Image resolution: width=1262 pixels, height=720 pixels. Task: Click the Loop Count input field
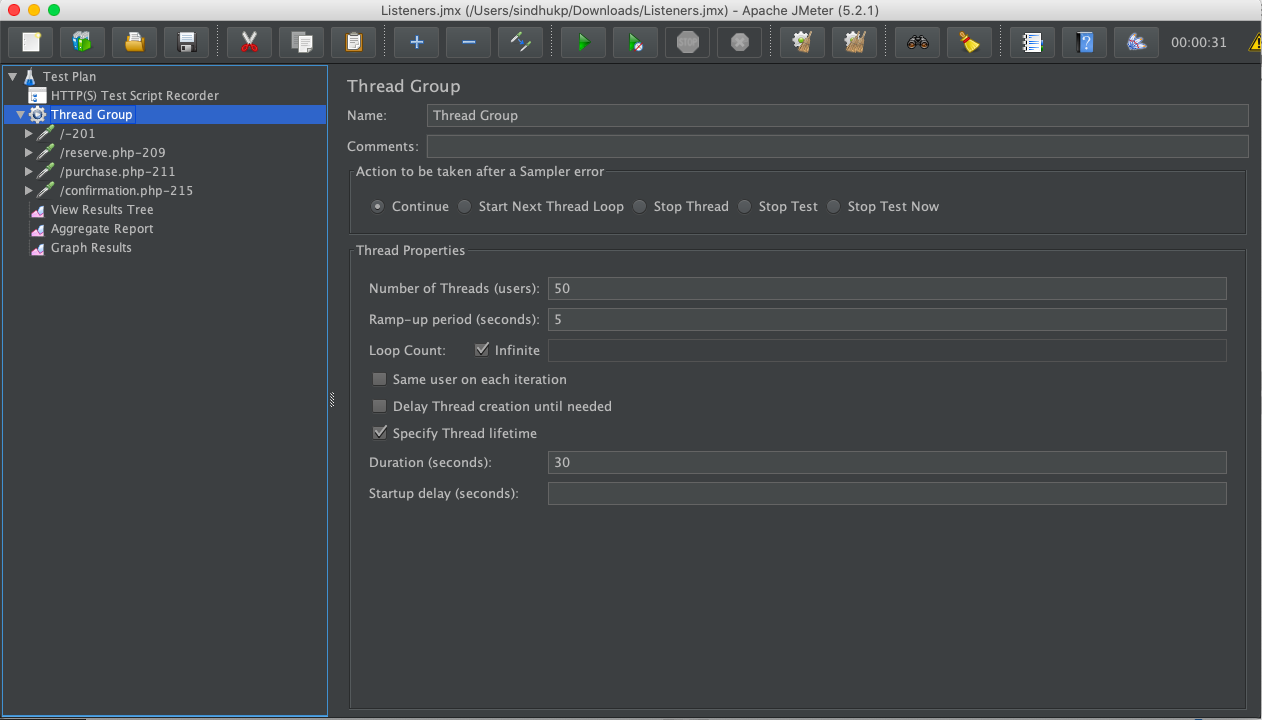click(x=887, y=350)
